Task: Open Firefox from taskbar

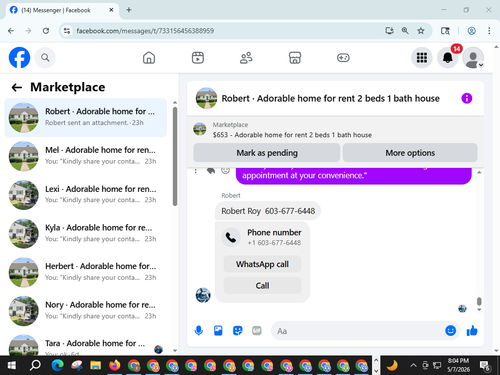Action: pyautogui.click(x=115, y=366)
